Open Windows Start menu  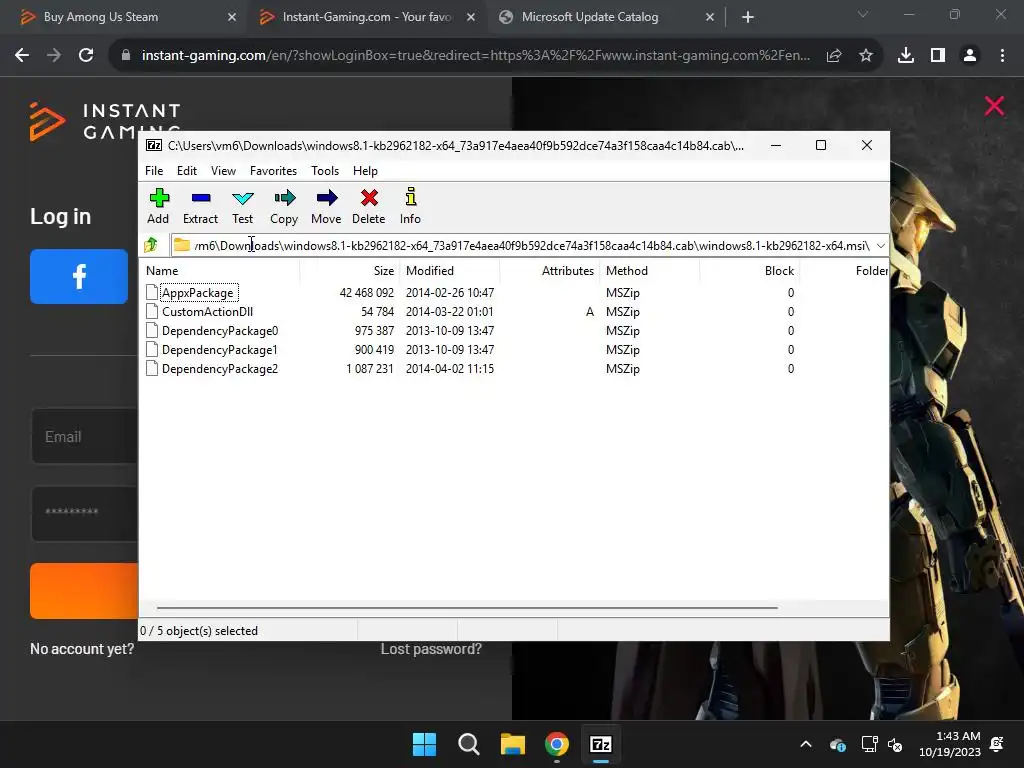click(424, 744)
